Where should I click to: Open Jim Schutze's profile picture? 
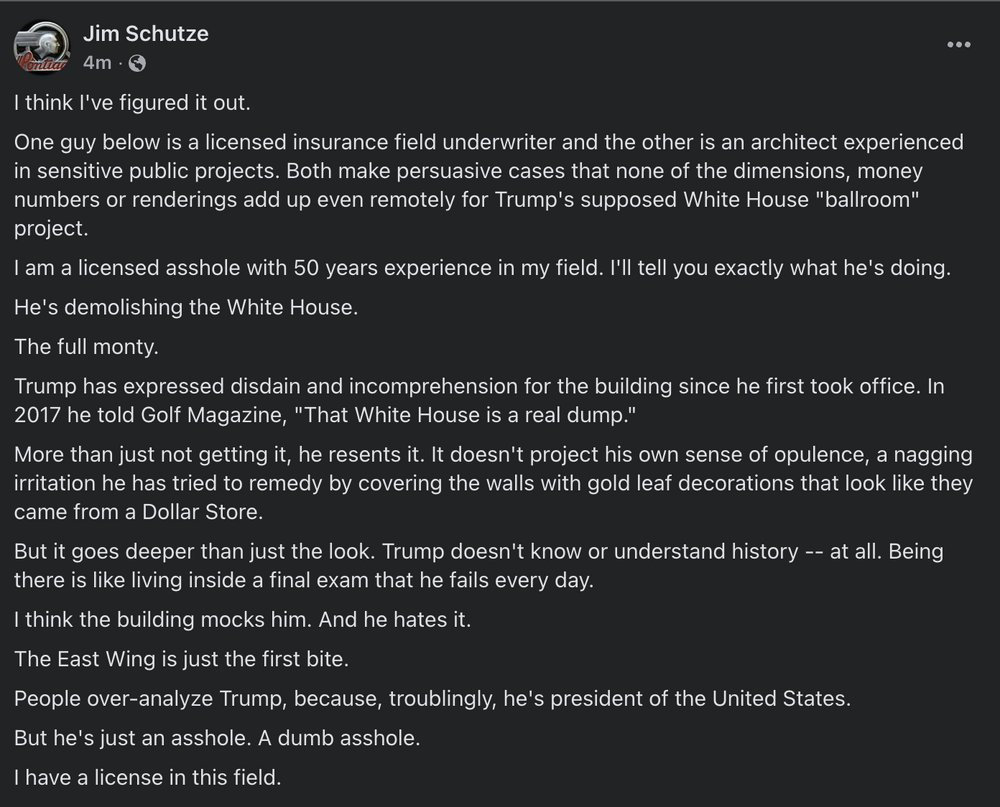pos(42,47)
